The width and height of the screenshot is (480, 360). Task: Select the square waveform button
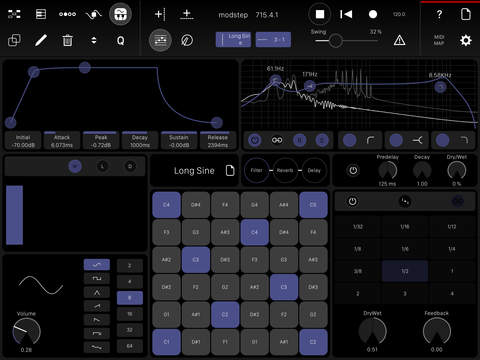(x=97, y=278)
